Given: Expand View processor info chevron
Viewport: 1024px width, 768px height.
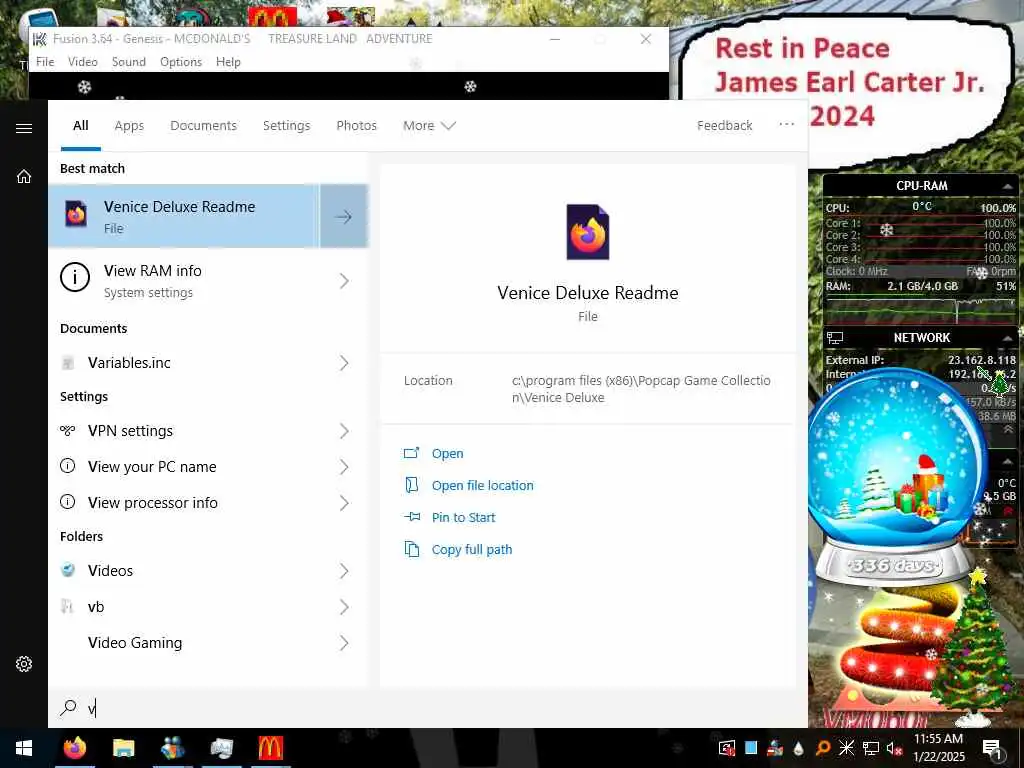Looking at the screenshot, I should coord(344,503).
